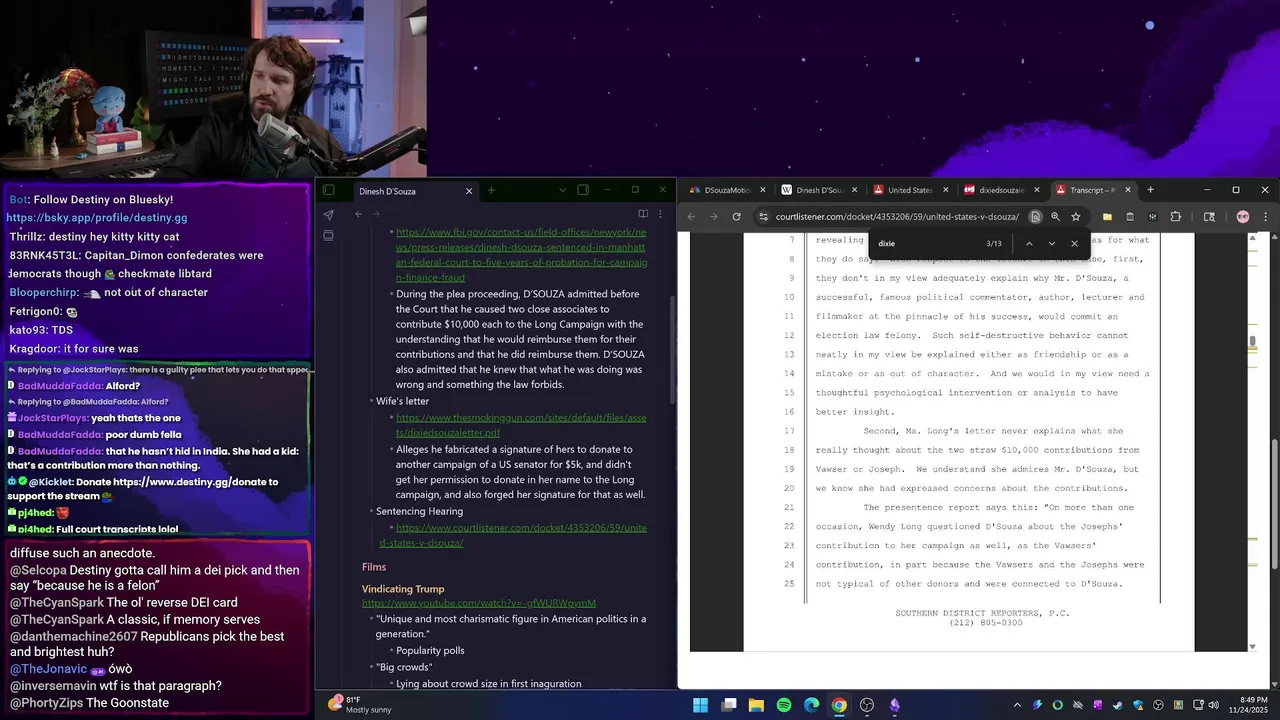The width and height of the screenshot is (1280, 720).
Task: Click find-in-page icon in address bar
Action: click(x=1035, y=217)
